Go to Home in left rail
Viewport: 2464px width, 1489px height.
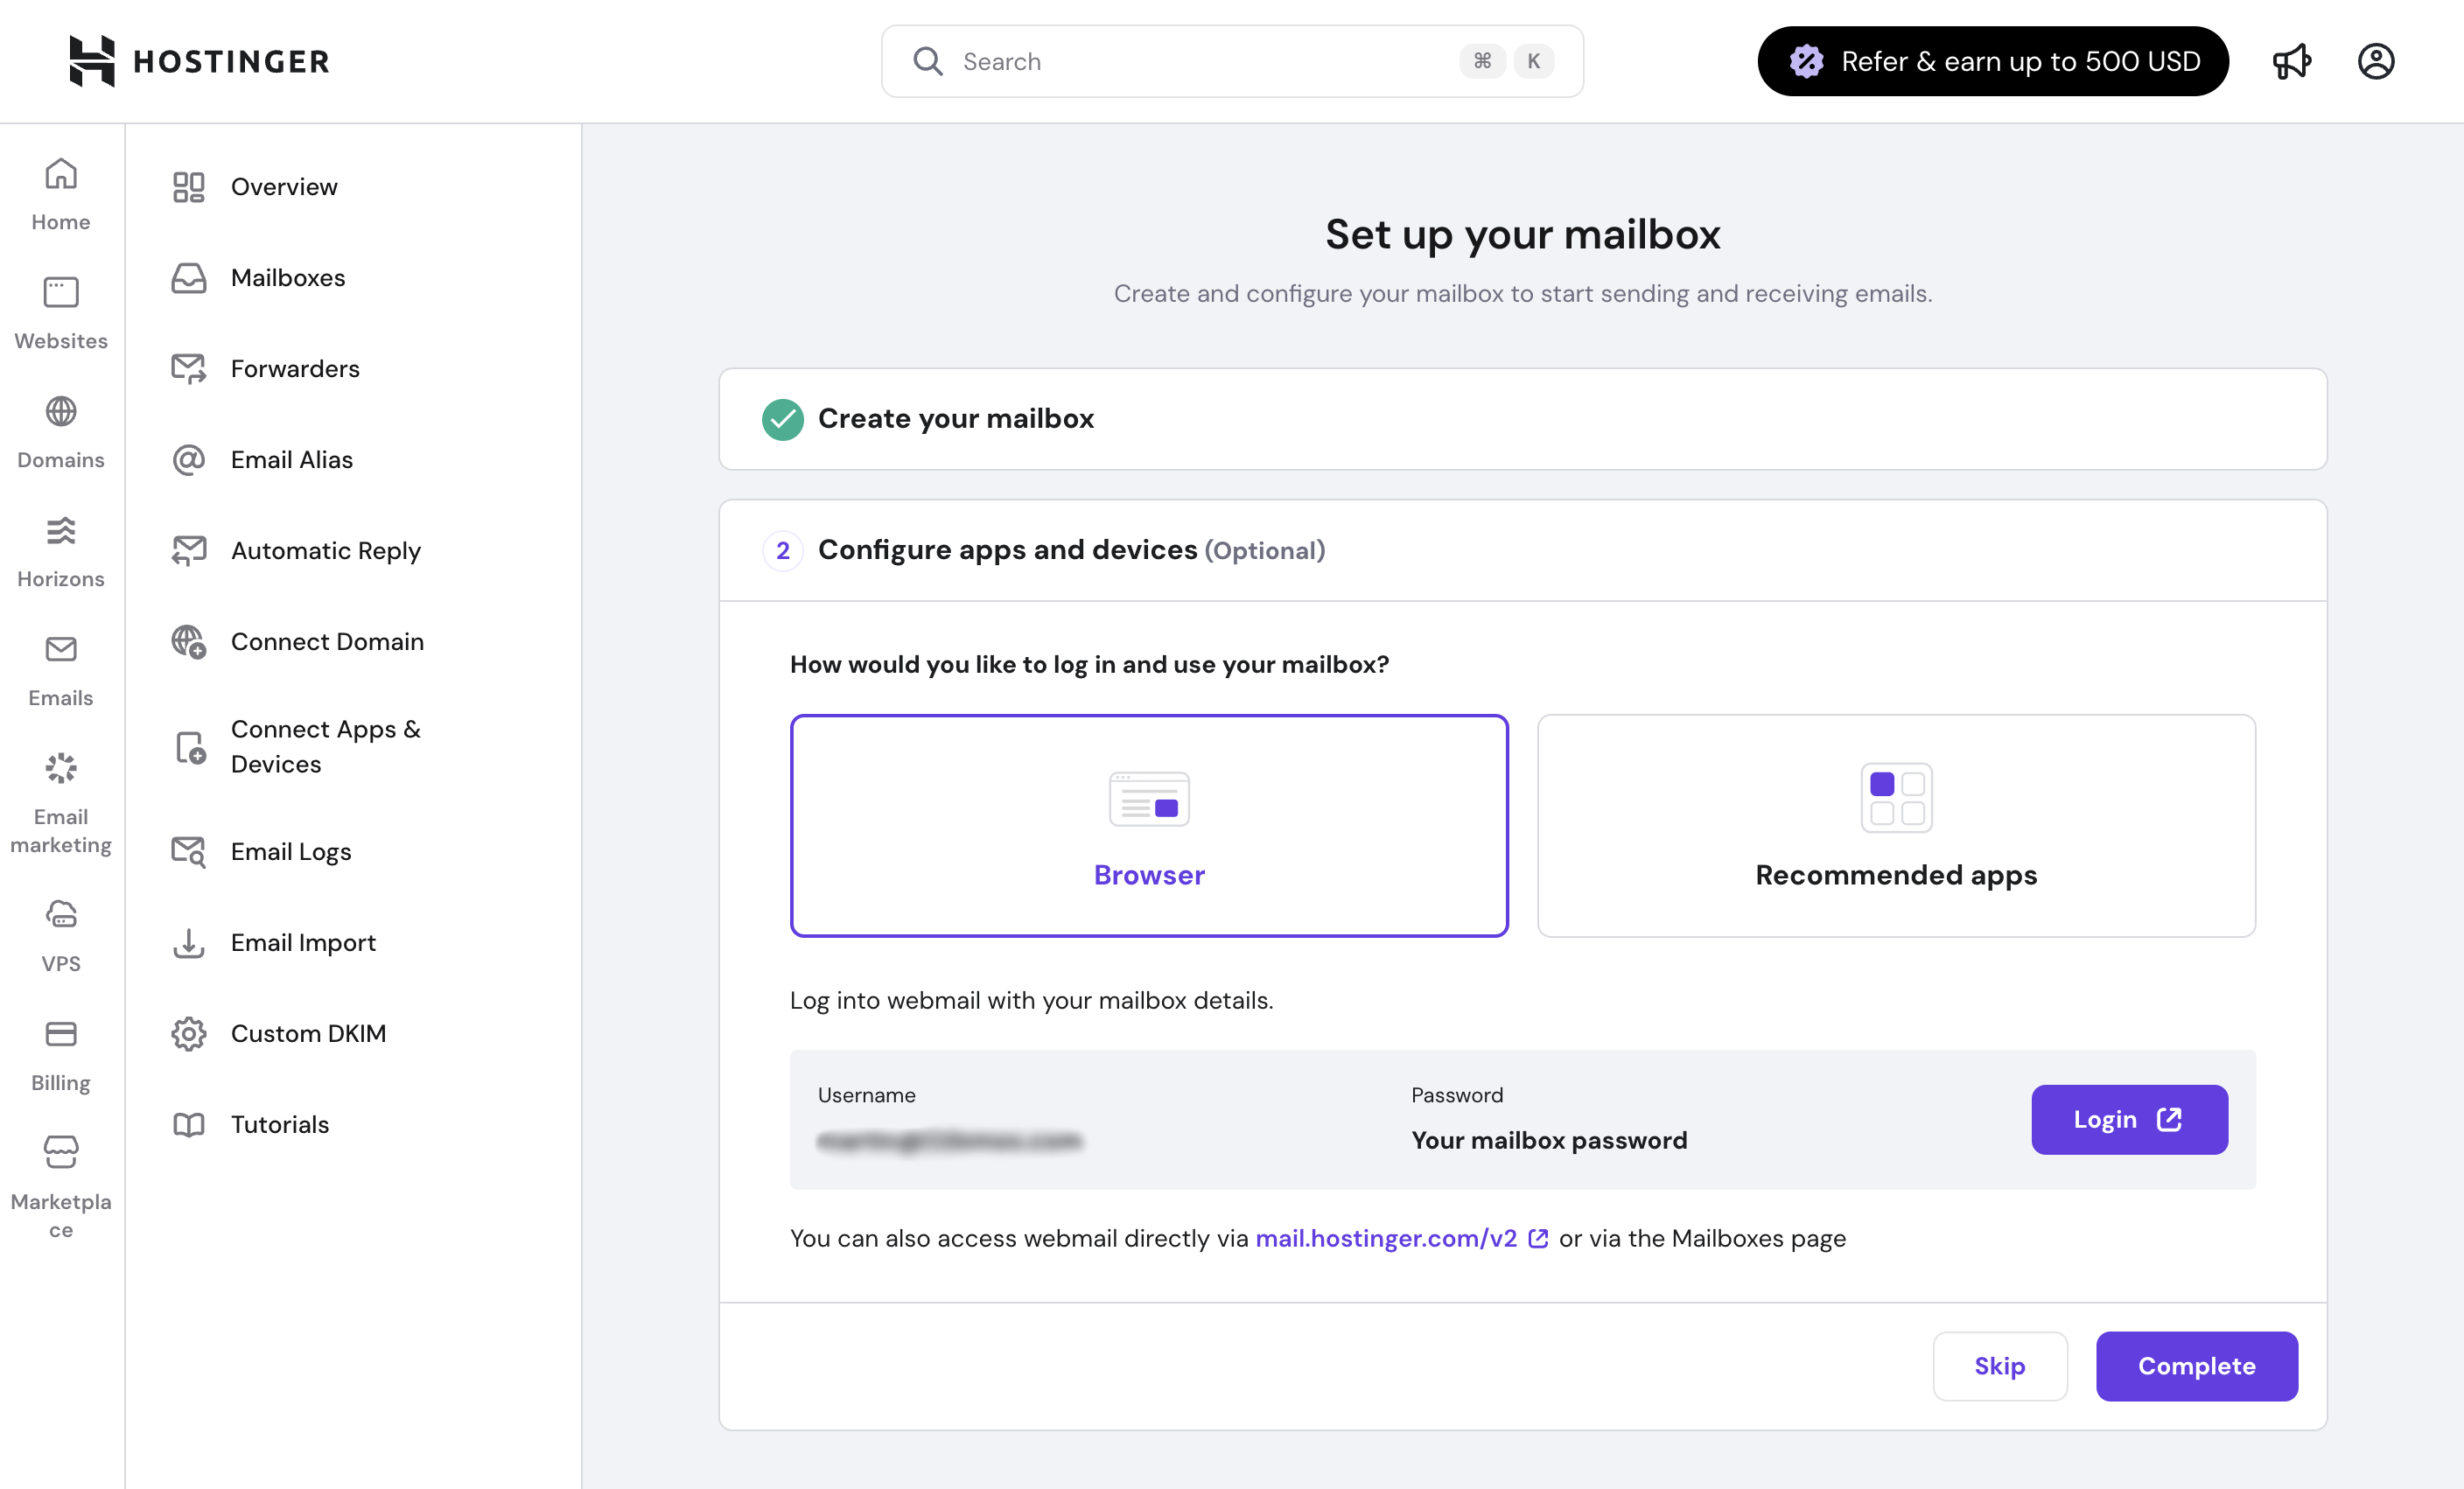61,194
